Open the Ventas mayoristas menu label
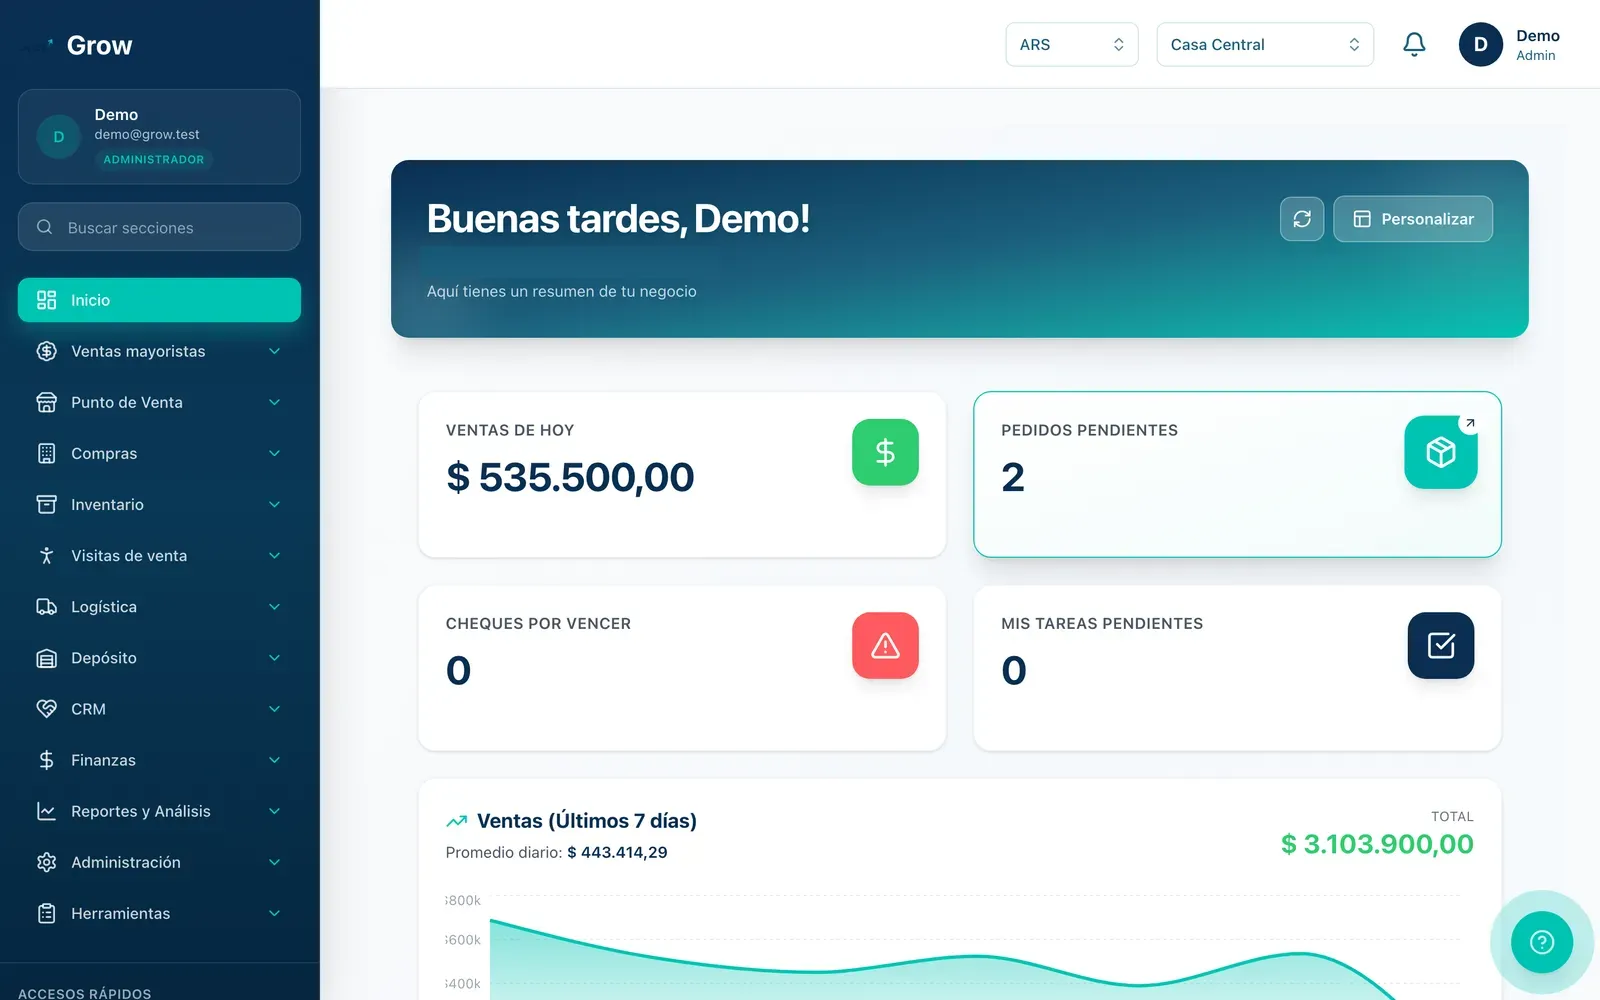Screen dimensions: 1600x1000 138,351
